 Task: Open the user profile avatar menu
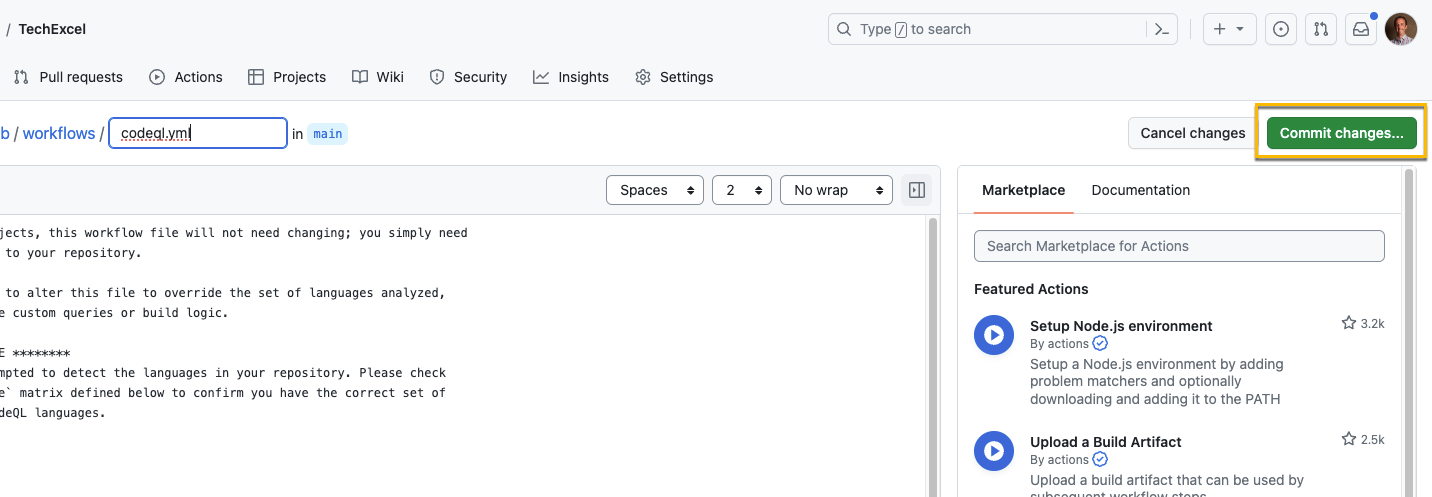pos(1400,29)
